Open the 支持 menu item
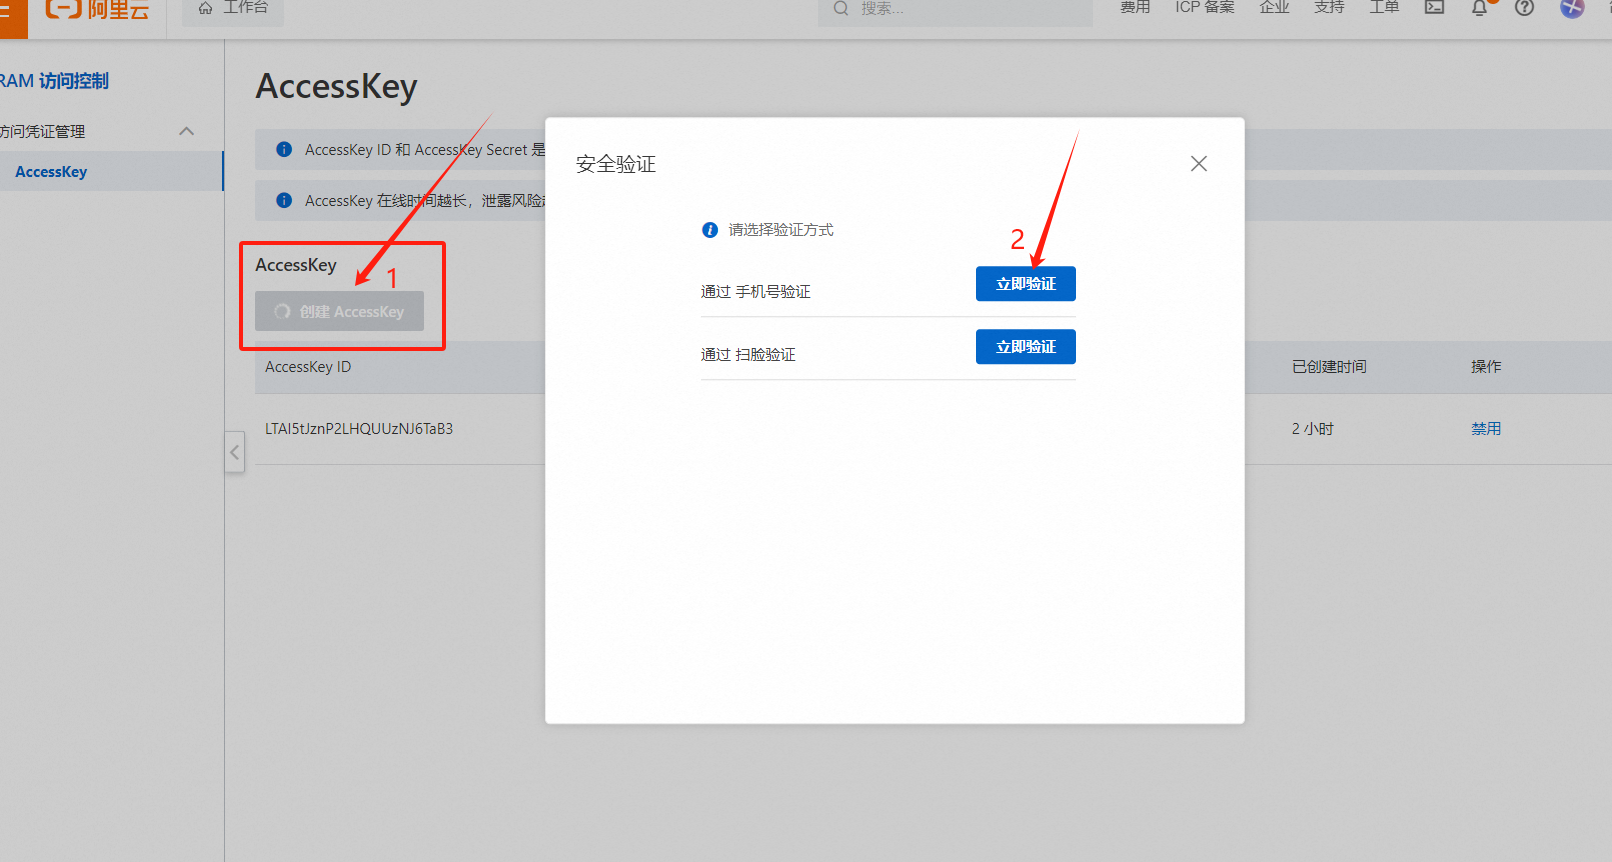The height and width of the screenshot is (862, 1612). pyautogui.click(x=1329, y=8)
